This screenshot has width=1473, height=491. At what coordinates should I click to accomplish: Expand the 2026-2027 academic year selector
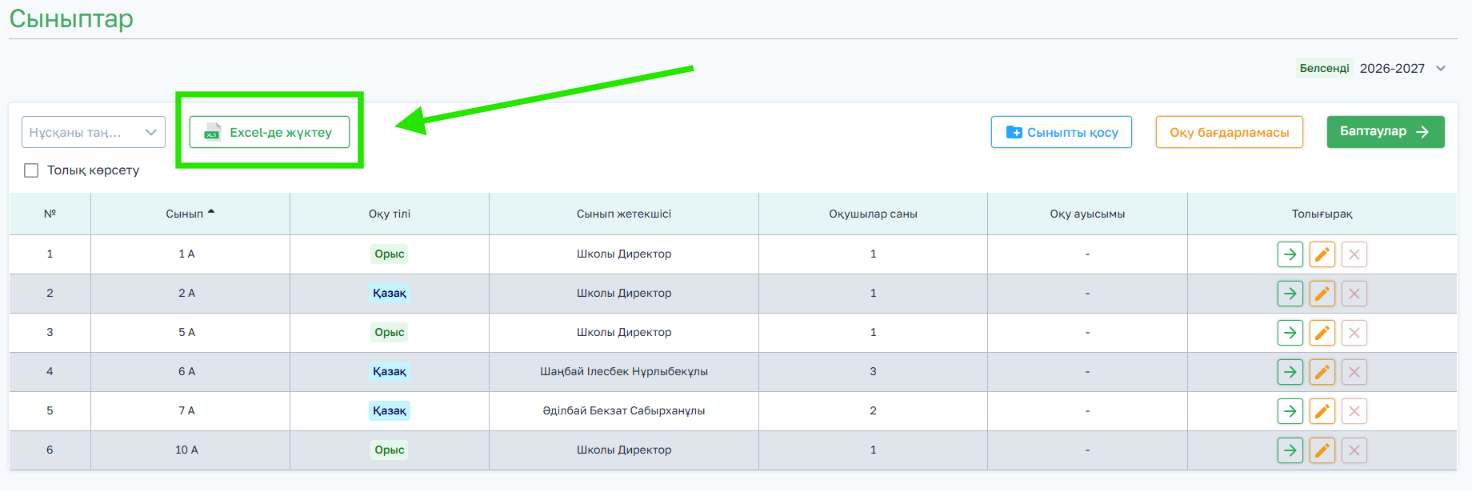(1403, 68)
